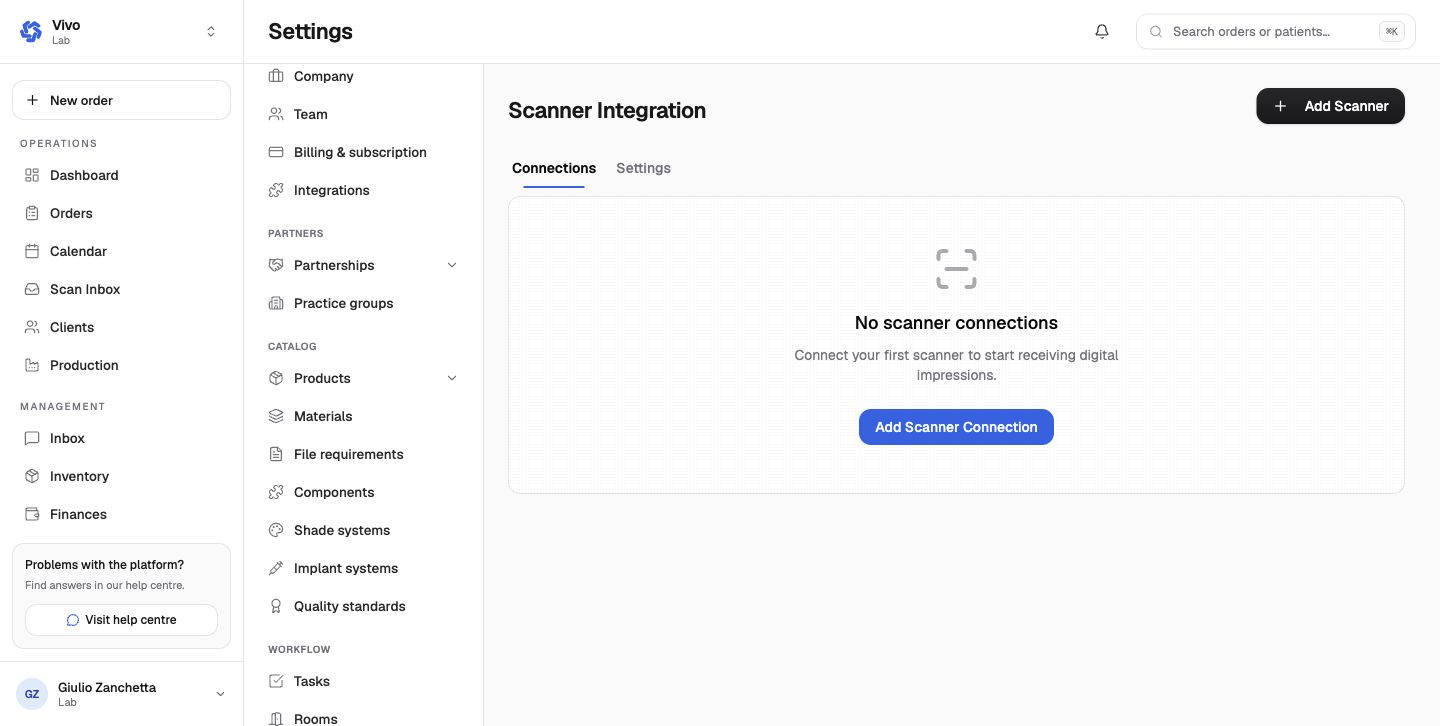Focus the Search orders or patients field

click(1275, 32)
